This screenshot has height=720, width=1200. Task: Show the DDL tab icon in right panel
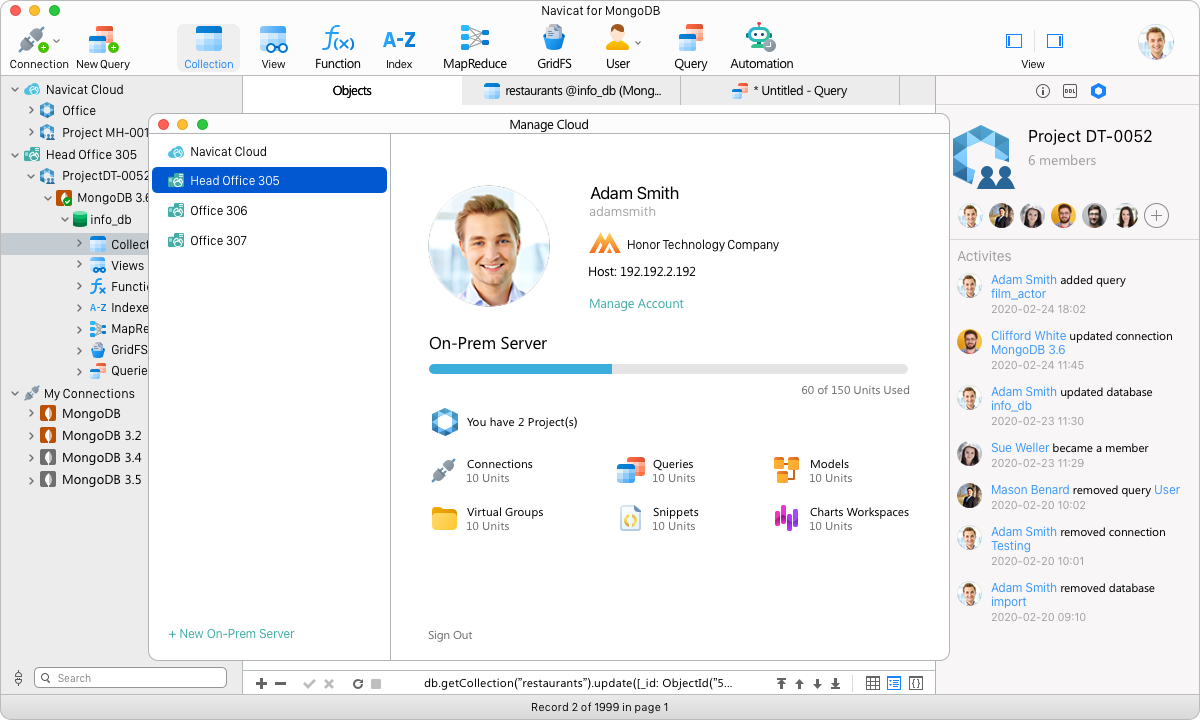click(x=1070, y=91)
